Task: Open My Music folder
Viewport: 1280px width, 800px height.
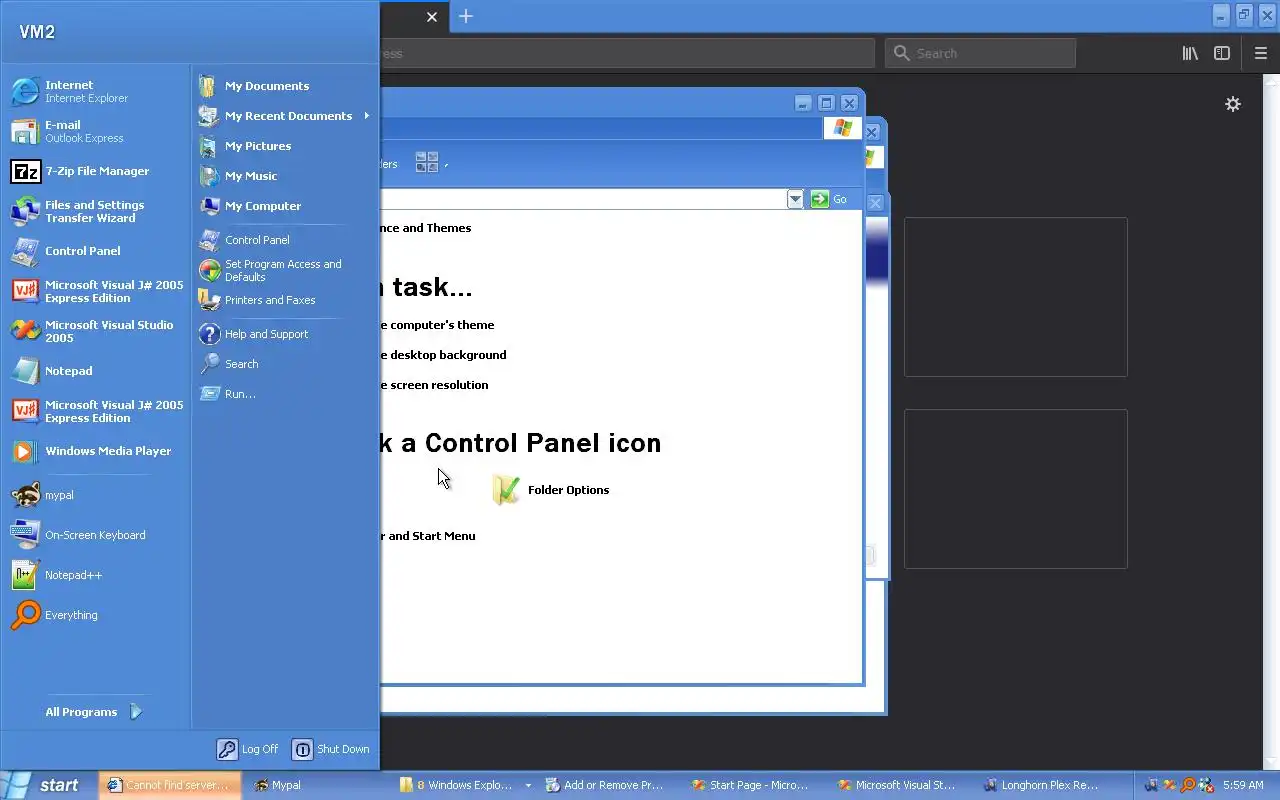Action: [285, 176]
